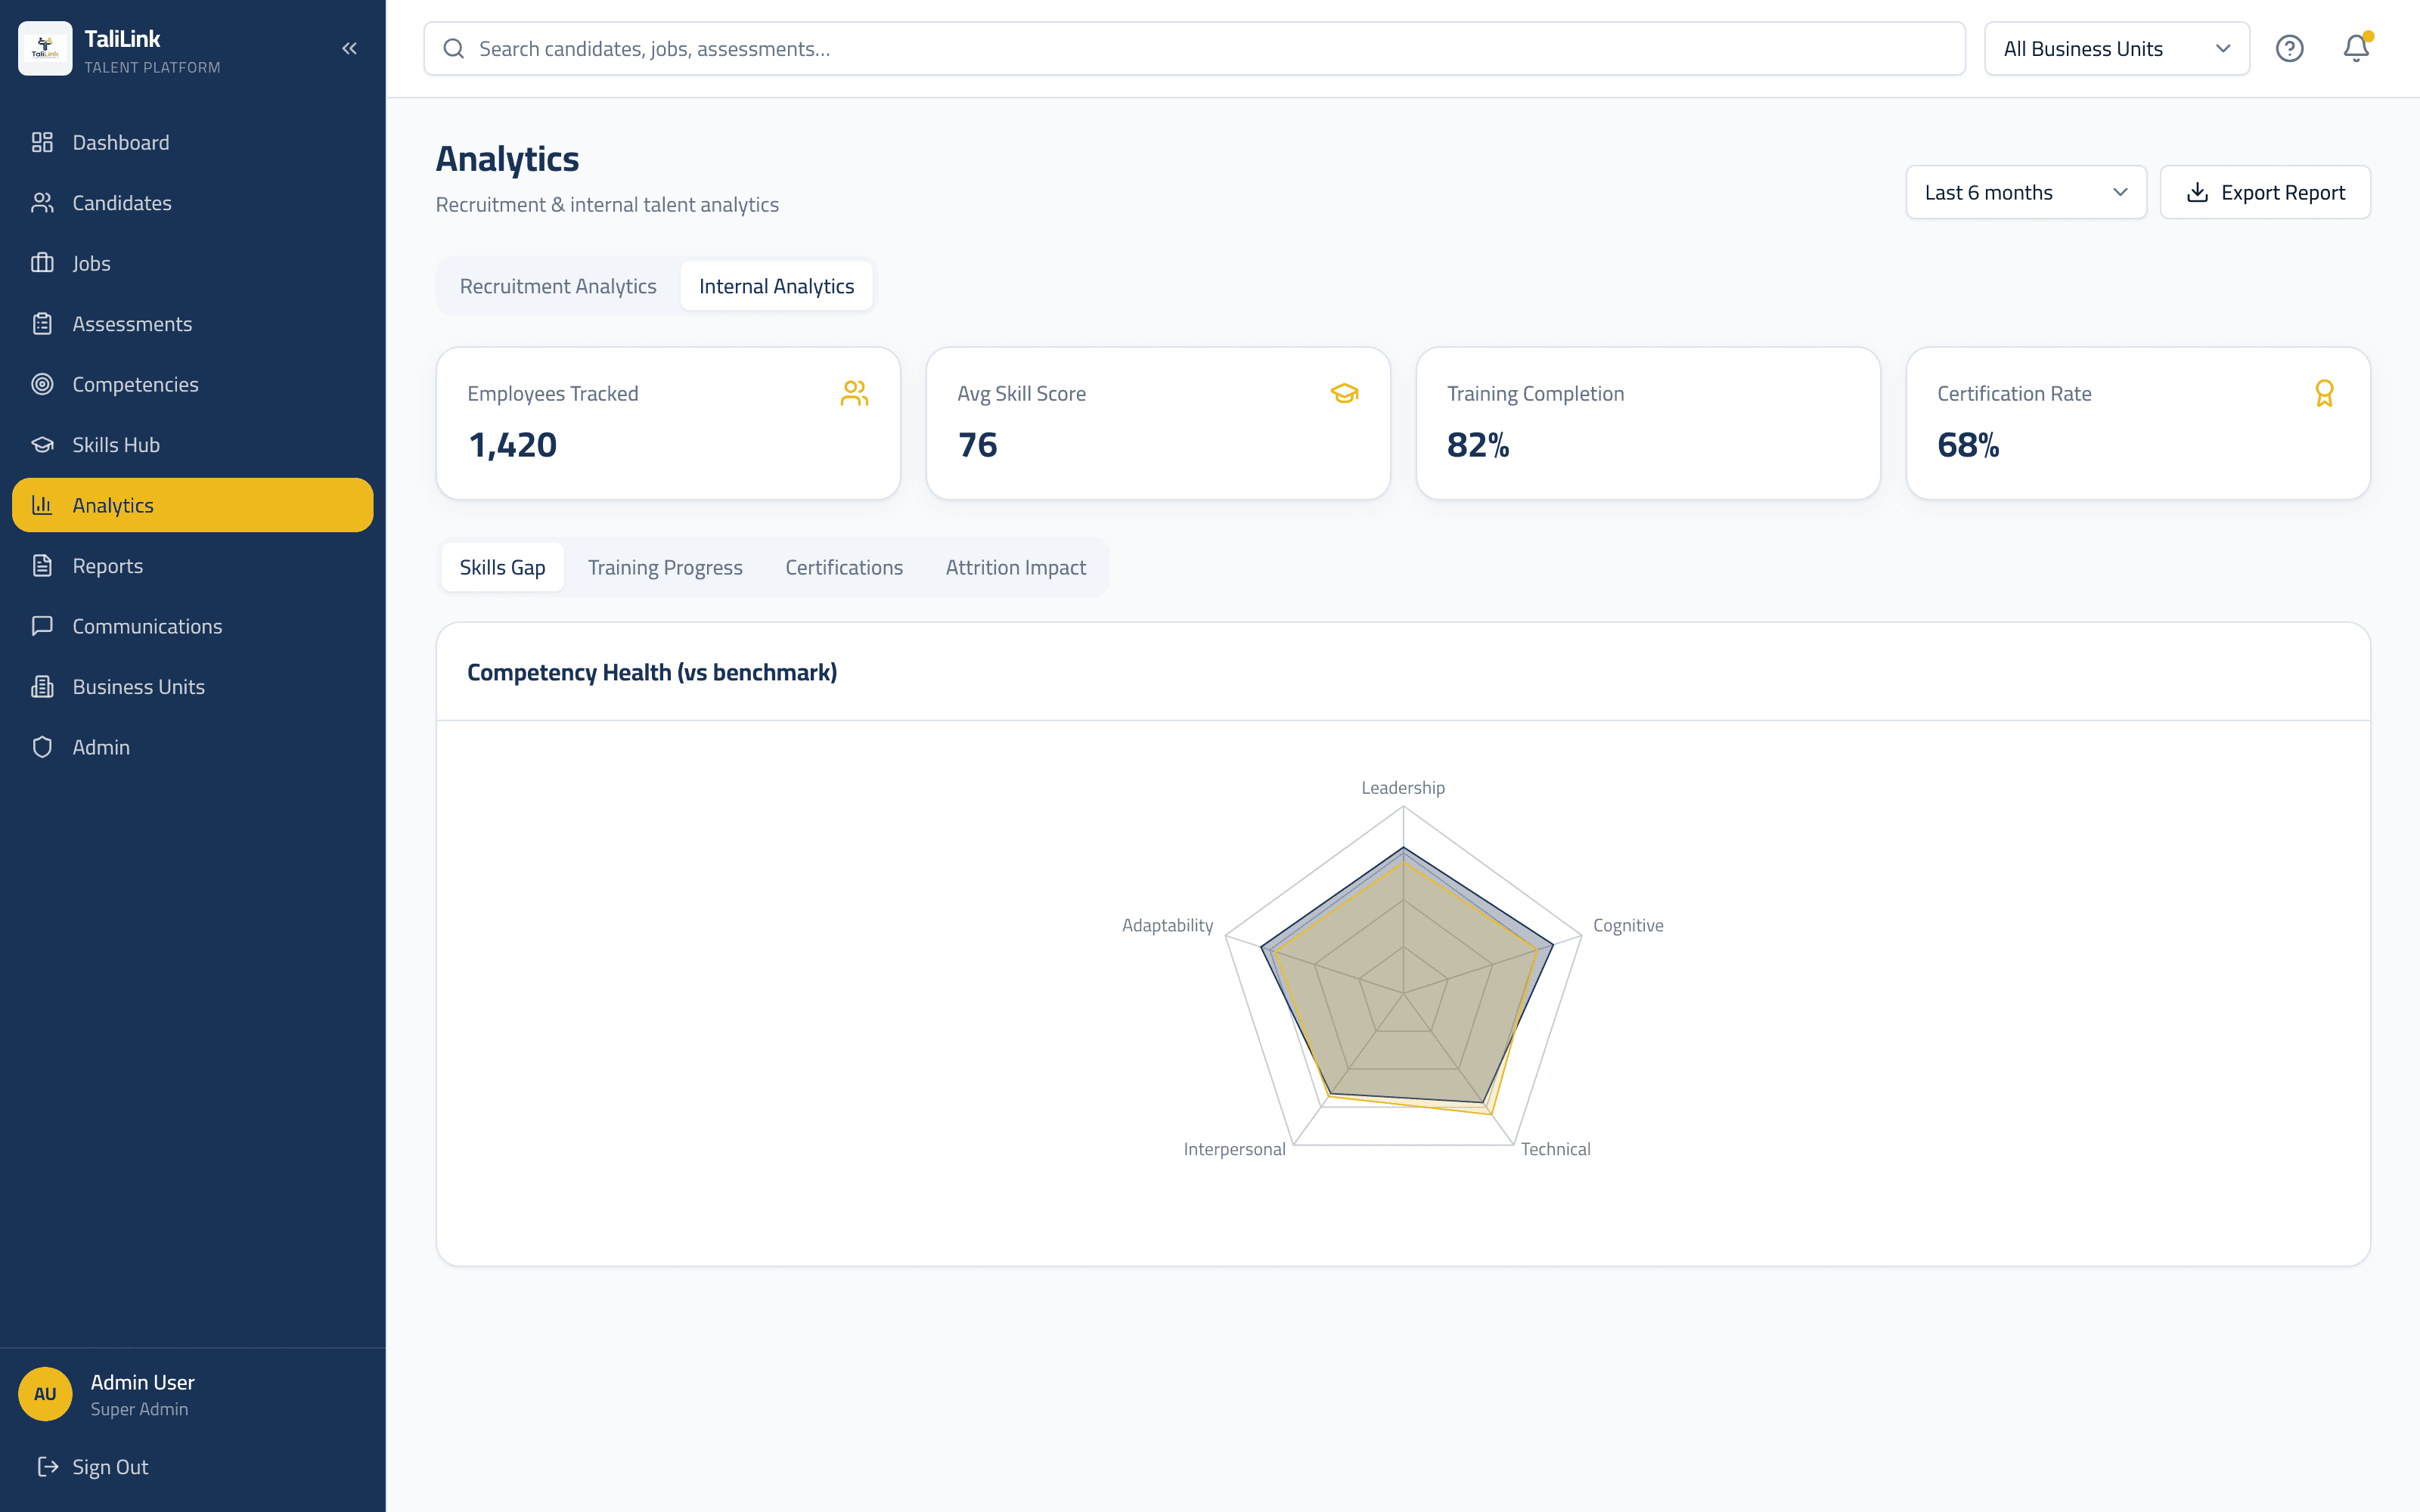2420x1512 pixels.
Task: Click the Communications chat bubble icon
Action: tap(42, 626)
